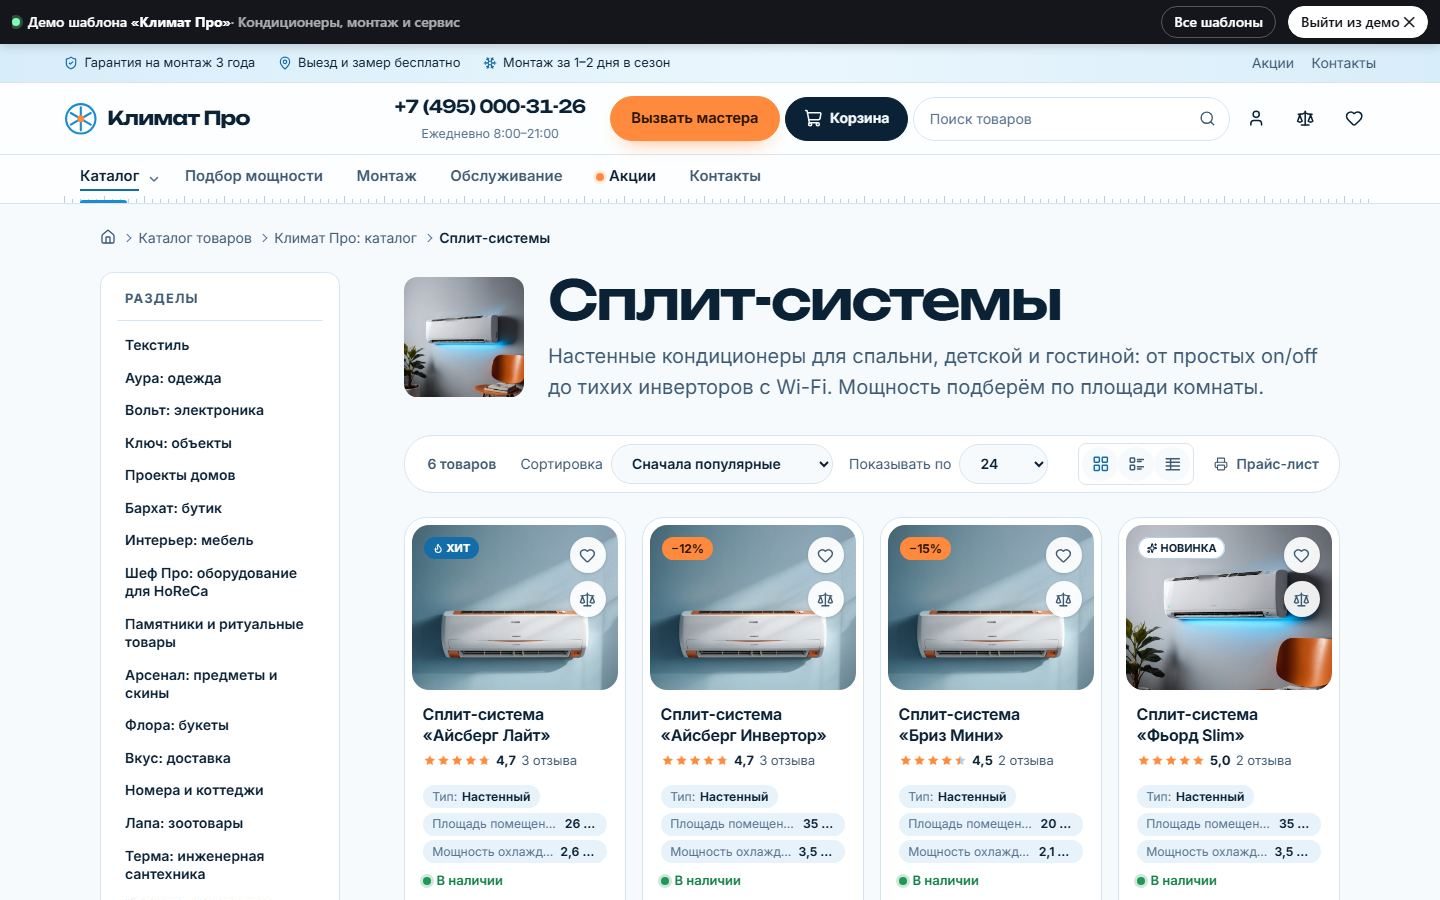Expand the Каталог menu chevron
This screenshot has width=1440, height=900.
154,178
